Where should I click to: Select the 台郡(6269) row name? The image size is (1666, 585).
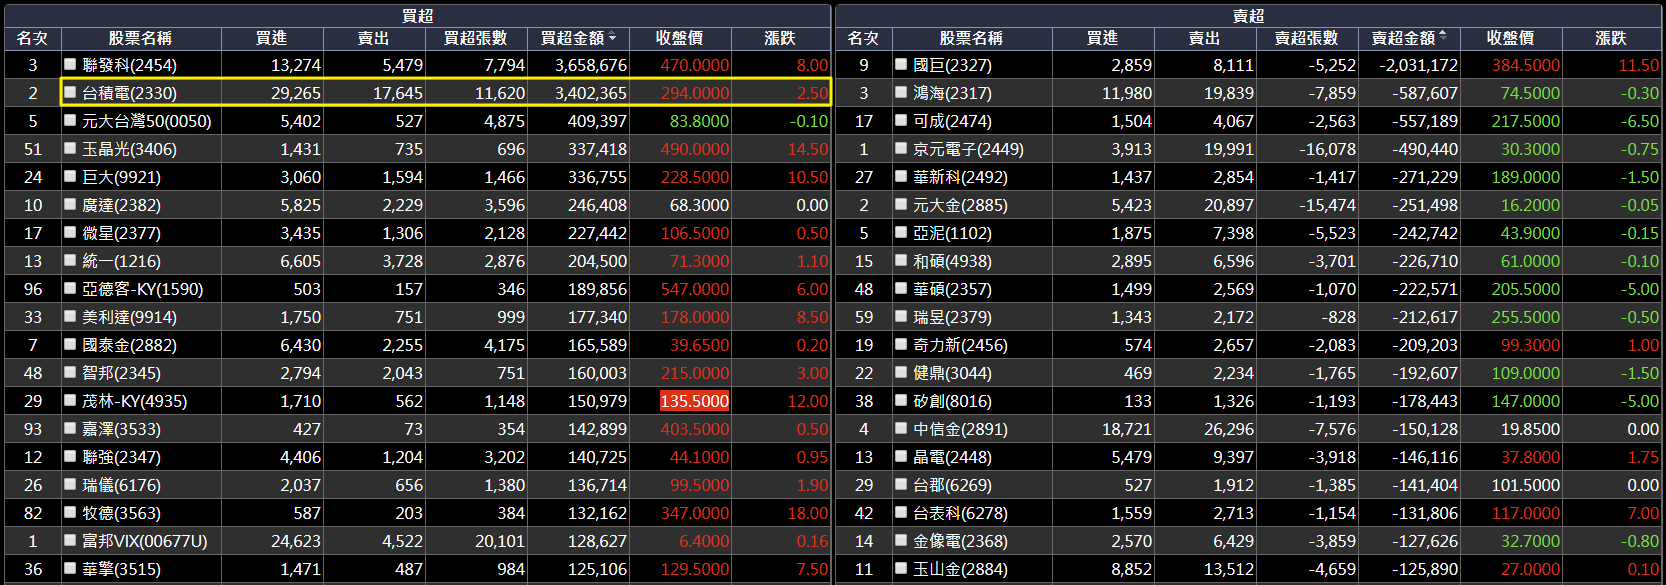(952, 485)
